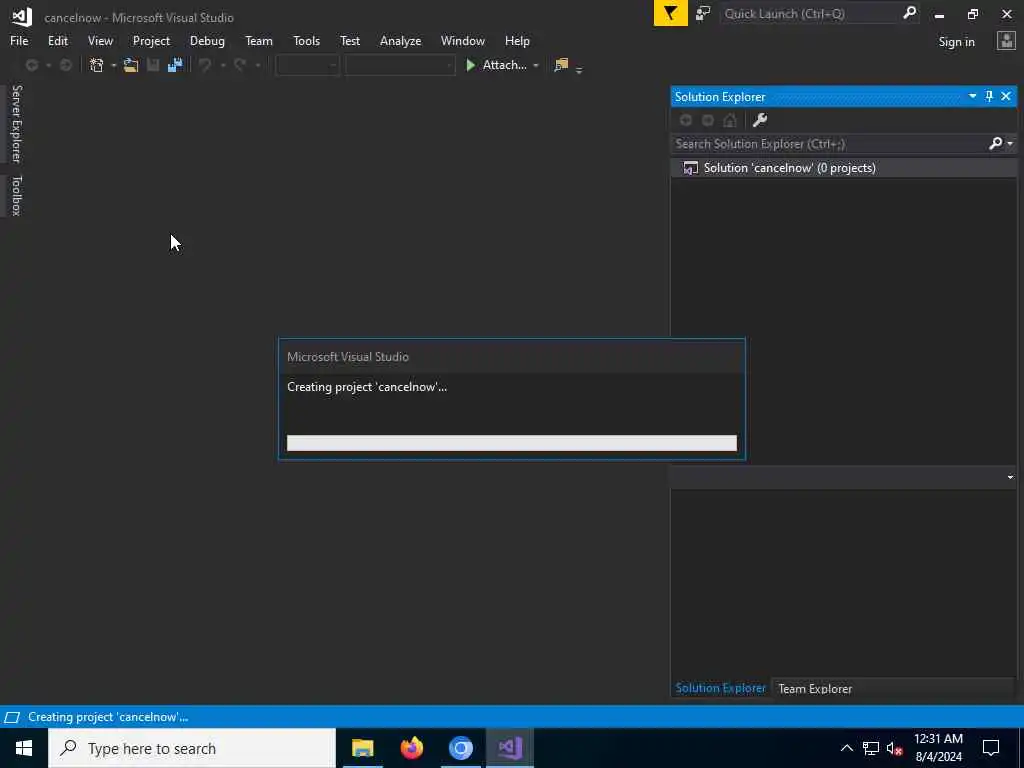Open the Help menu
The width and height of the screenshot is (1024, 768).
(x=517, y=40)
